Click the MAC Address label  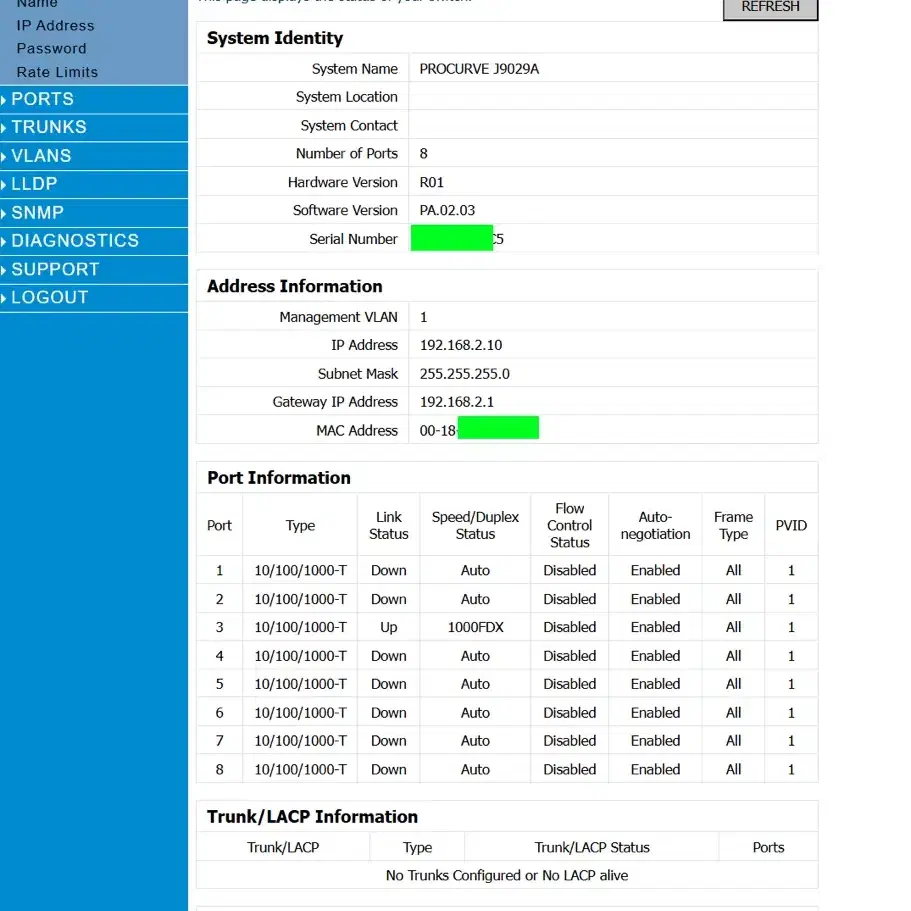(357, 431)
